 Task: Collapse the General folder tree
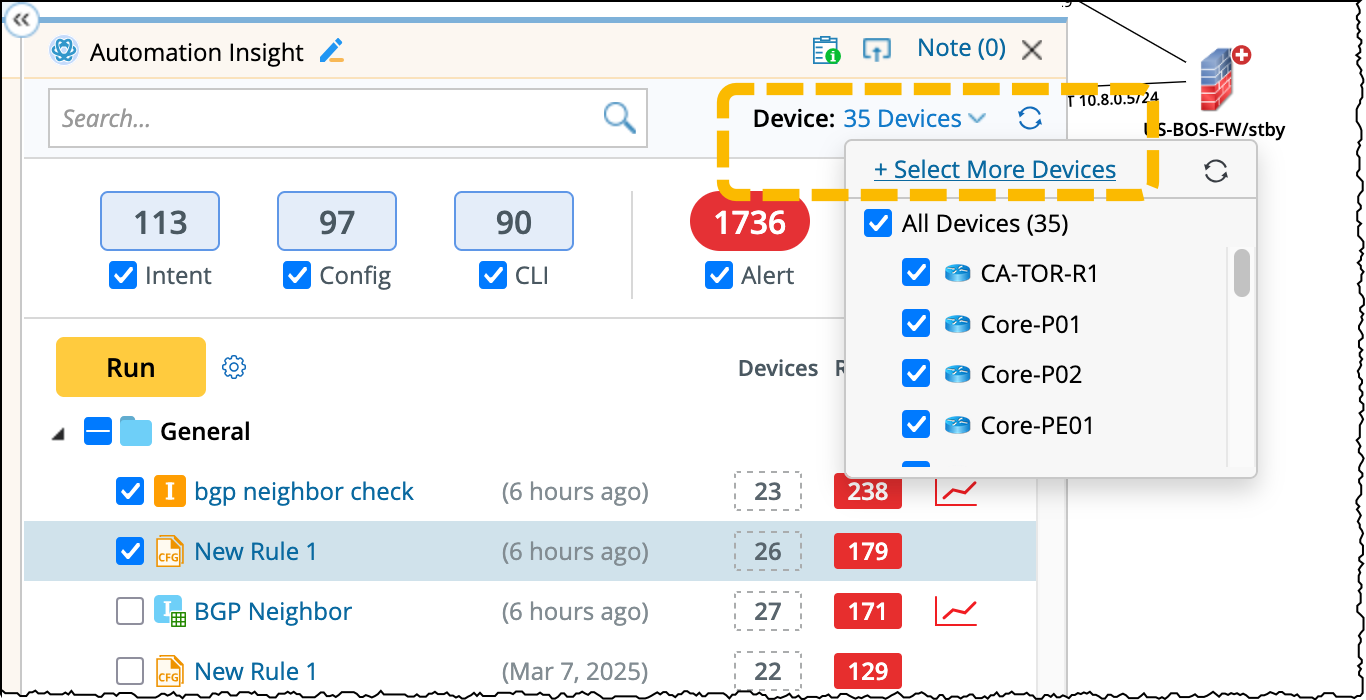59,433
